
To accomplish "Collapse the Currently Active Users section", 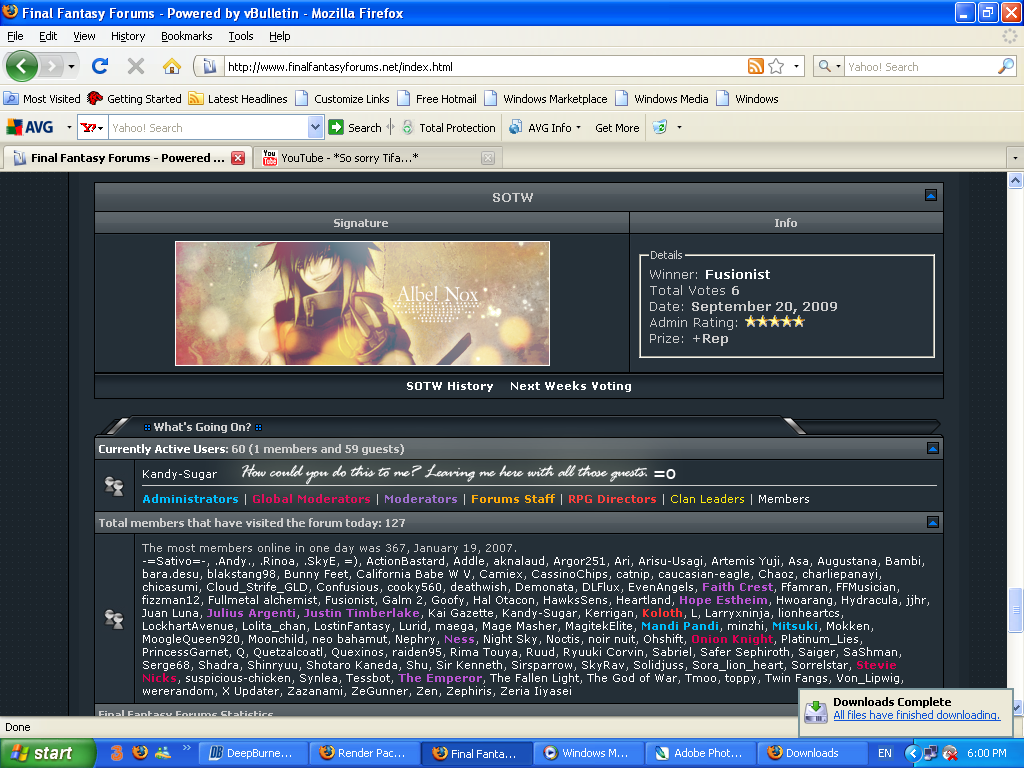I will coord(933,449).
